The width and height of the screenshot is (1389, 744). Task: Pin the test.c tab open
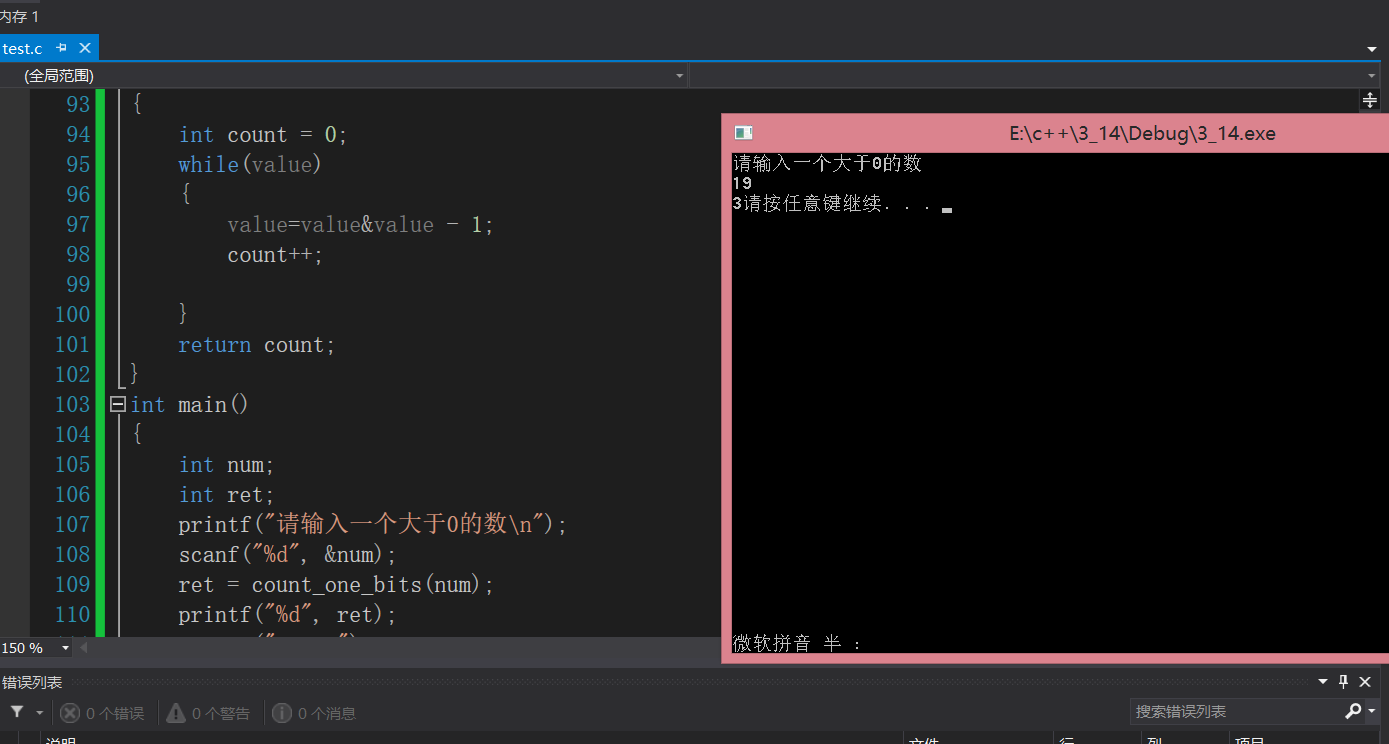[x=62, y=48]
